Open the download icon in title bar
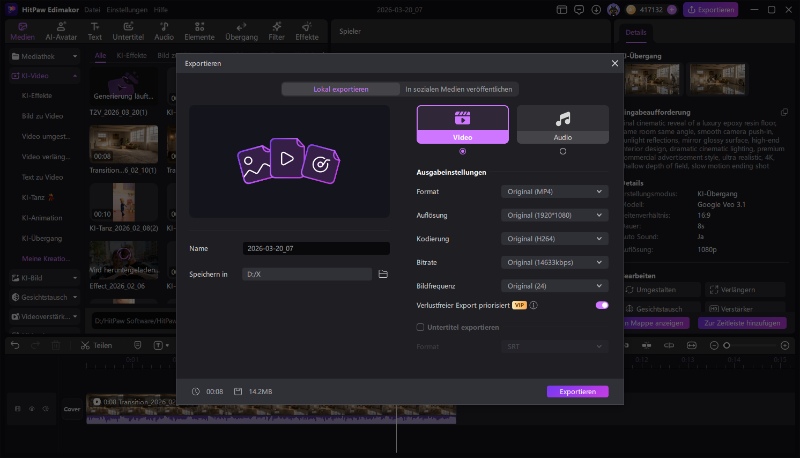 [596, 10]
